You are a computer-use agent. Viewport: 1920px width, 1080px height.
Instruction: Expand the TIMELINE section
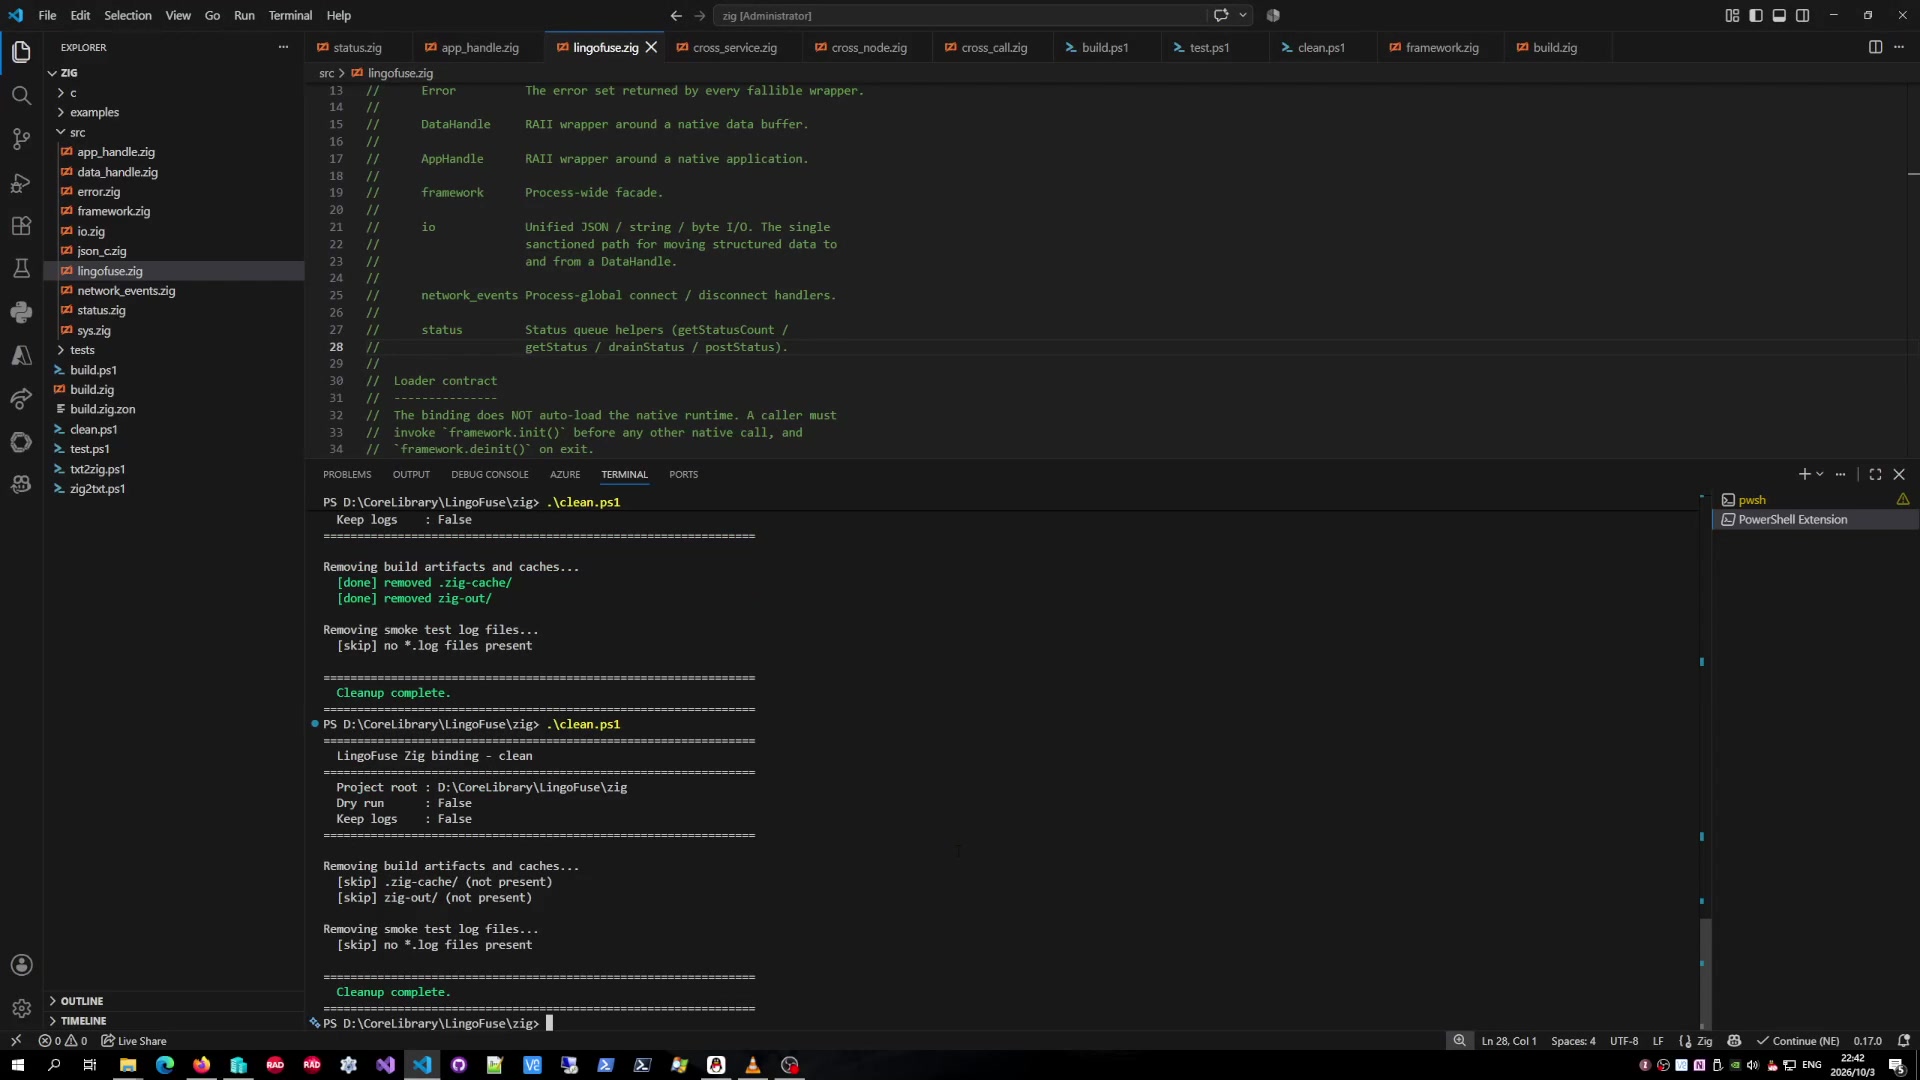[174, 1021]
